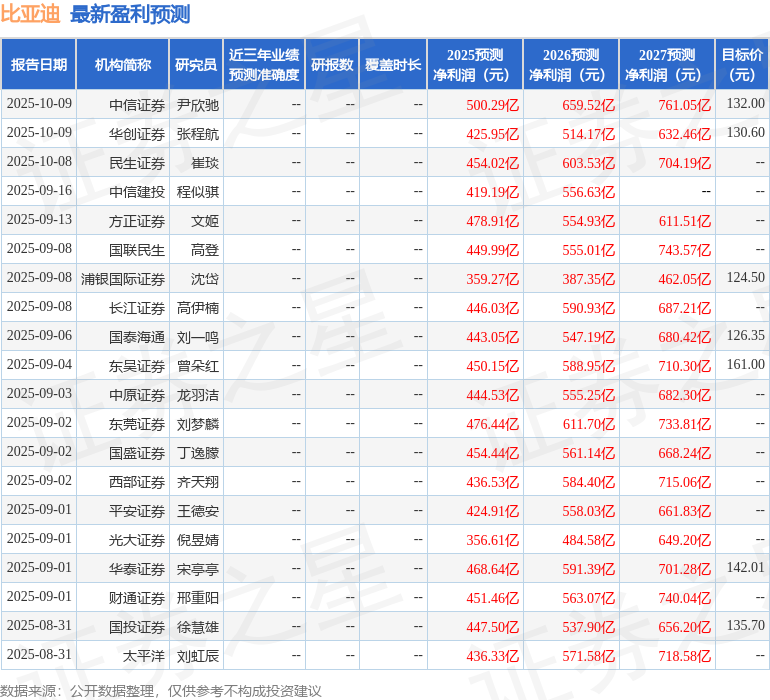770x700 pixels.
Task: Click the 研究员 column header
Action: 196,64
